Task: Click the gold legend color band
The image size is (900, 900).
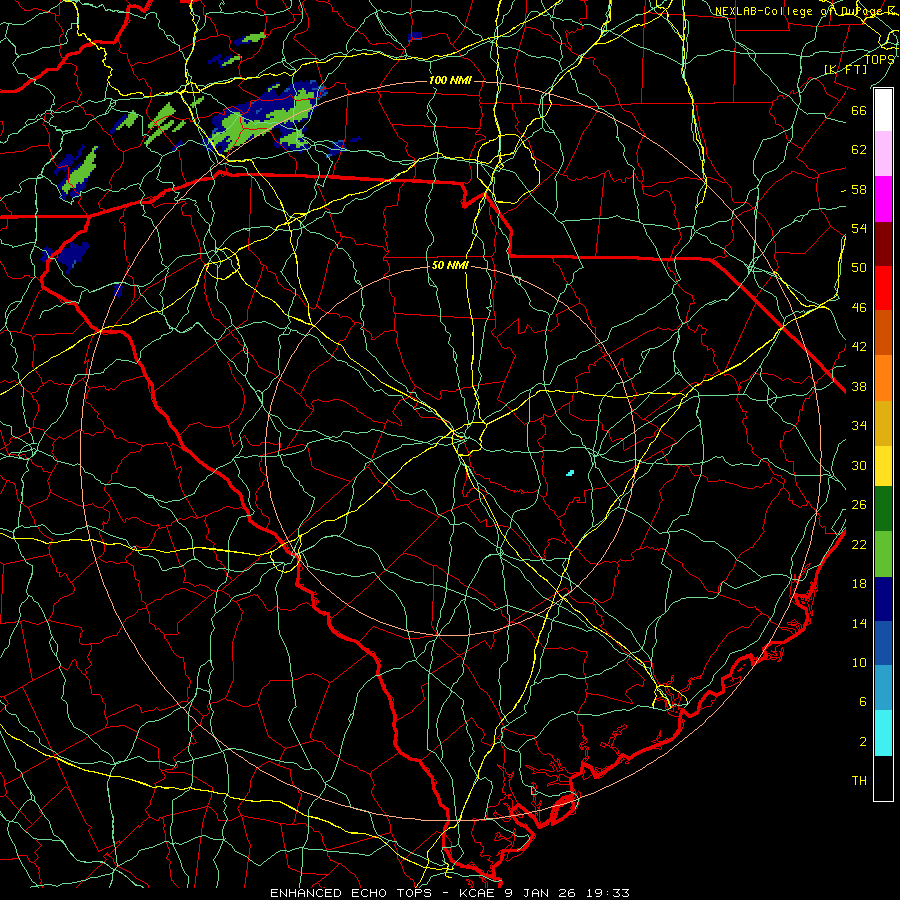Action: [x=883, y=423]
